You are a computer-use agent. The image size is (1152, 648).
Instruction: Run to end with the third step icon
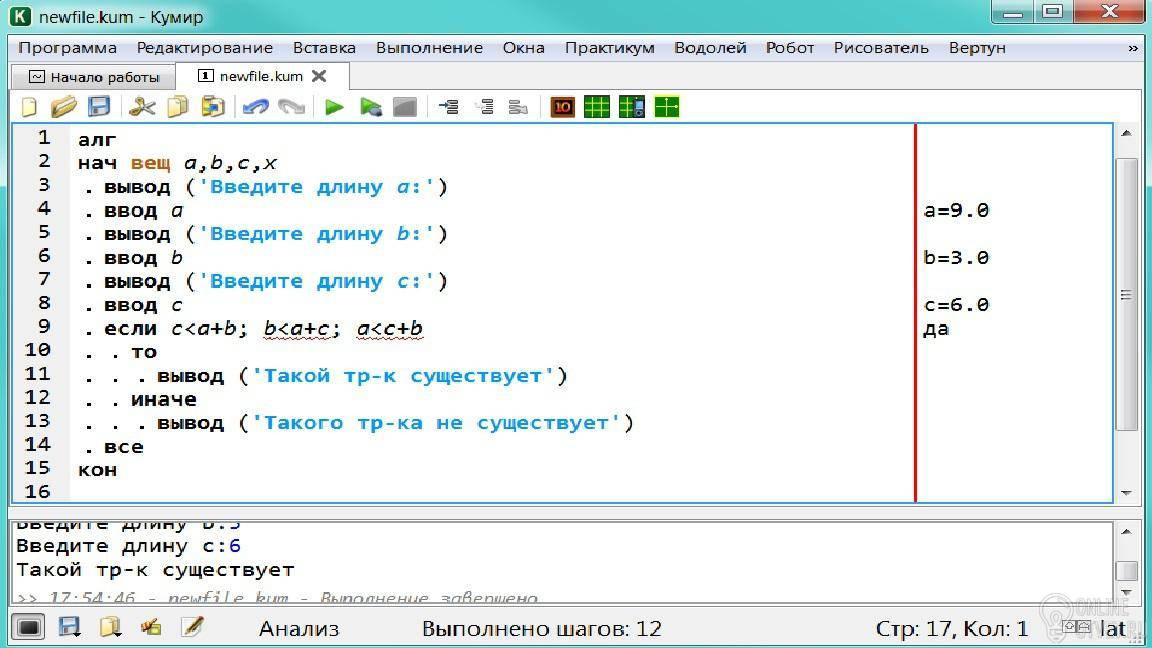[x=518, y=107]
